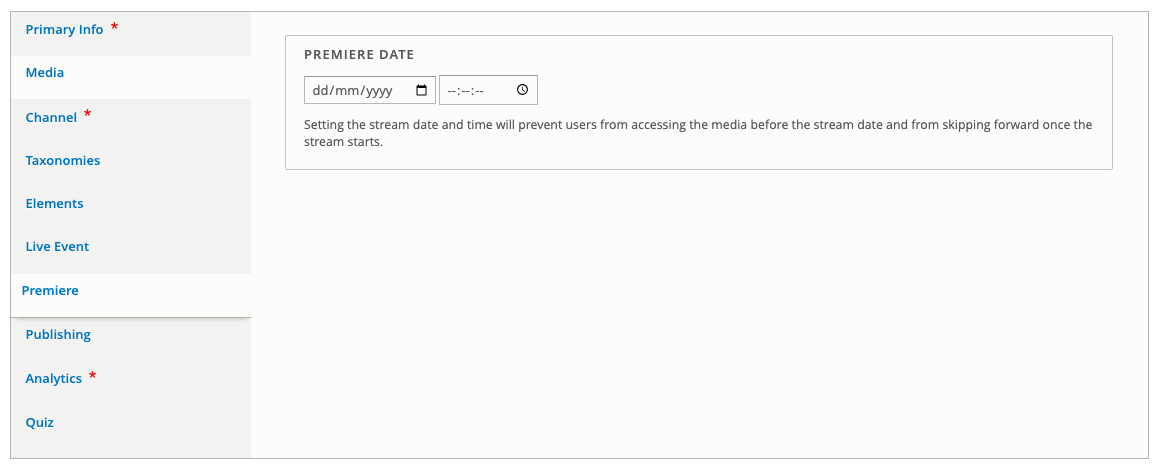Click the Premiere Date section heading
The height and width of the screenshot is (471, 1162).
coord(359,55)
